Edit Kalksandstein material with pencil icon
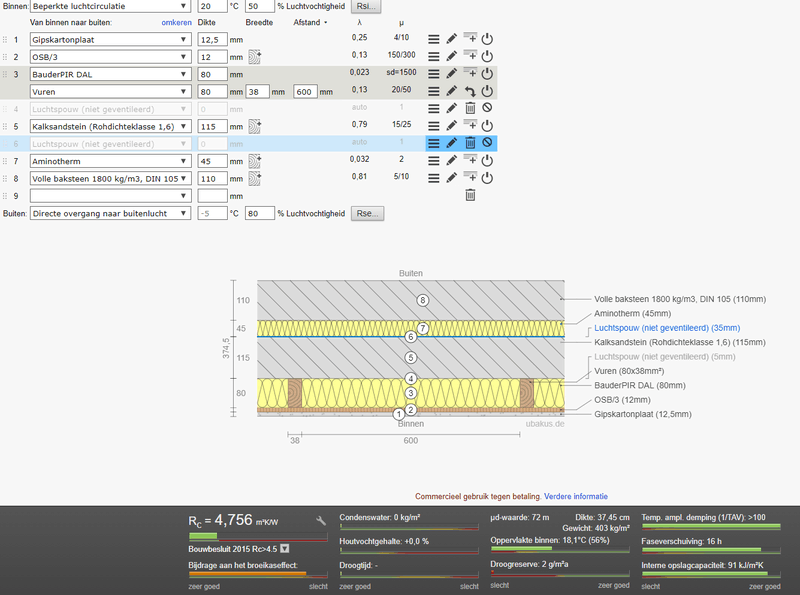800x595 pixels. pyautogui.click(x=452, y=126)
